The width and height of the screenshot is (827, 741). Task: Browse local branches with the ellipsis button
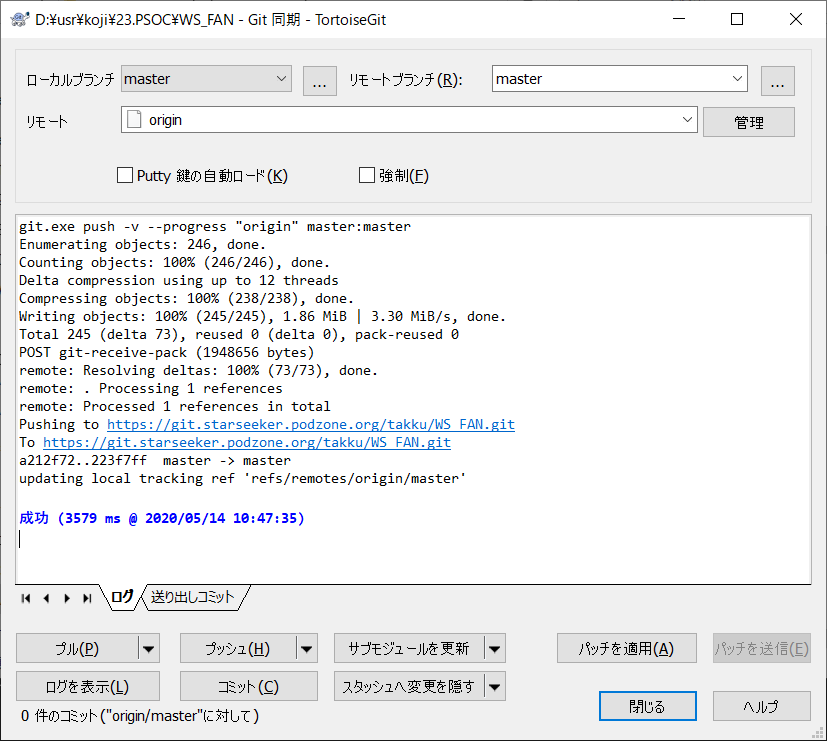click(319, 80)
